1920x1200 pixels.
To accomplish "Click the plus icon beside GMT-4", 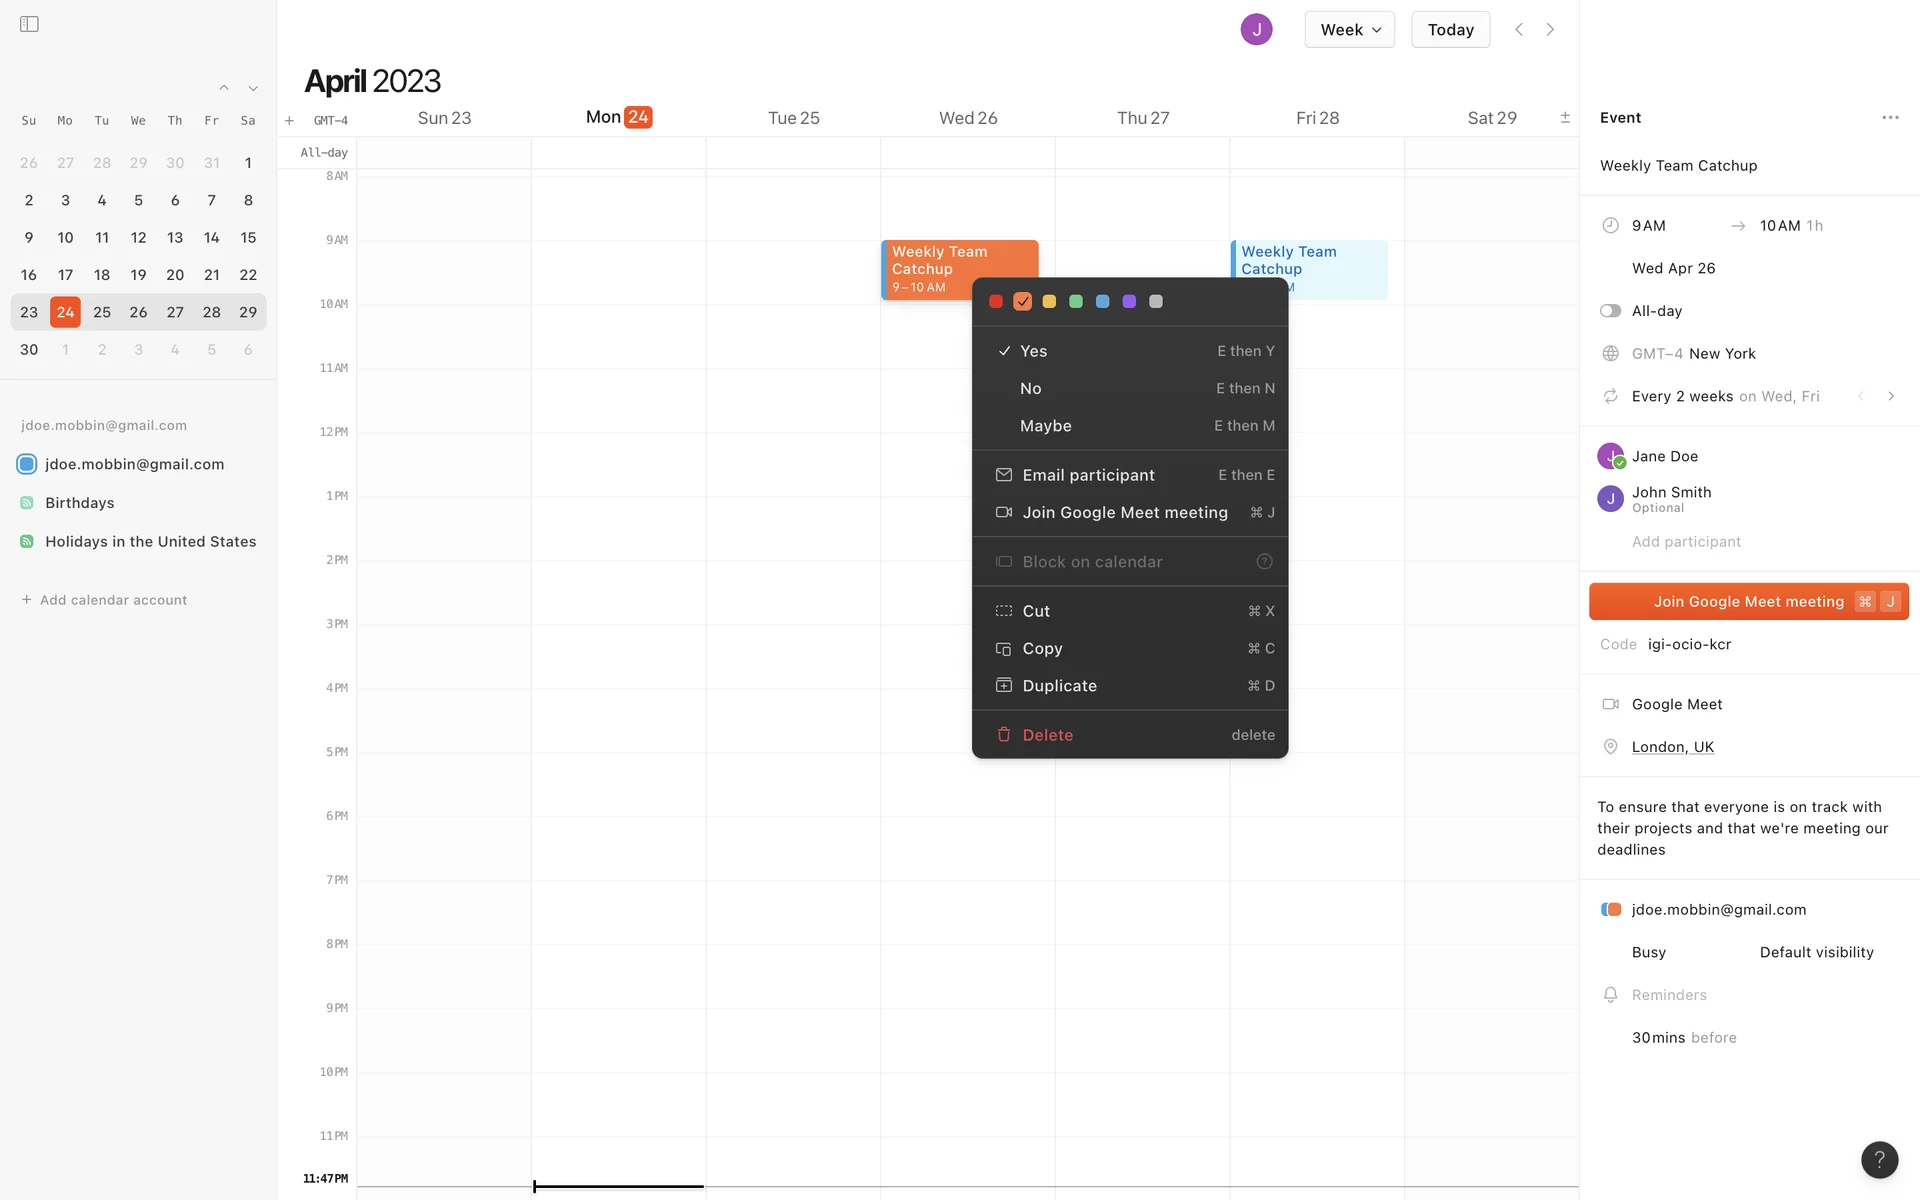I will (x=289, y=120).
